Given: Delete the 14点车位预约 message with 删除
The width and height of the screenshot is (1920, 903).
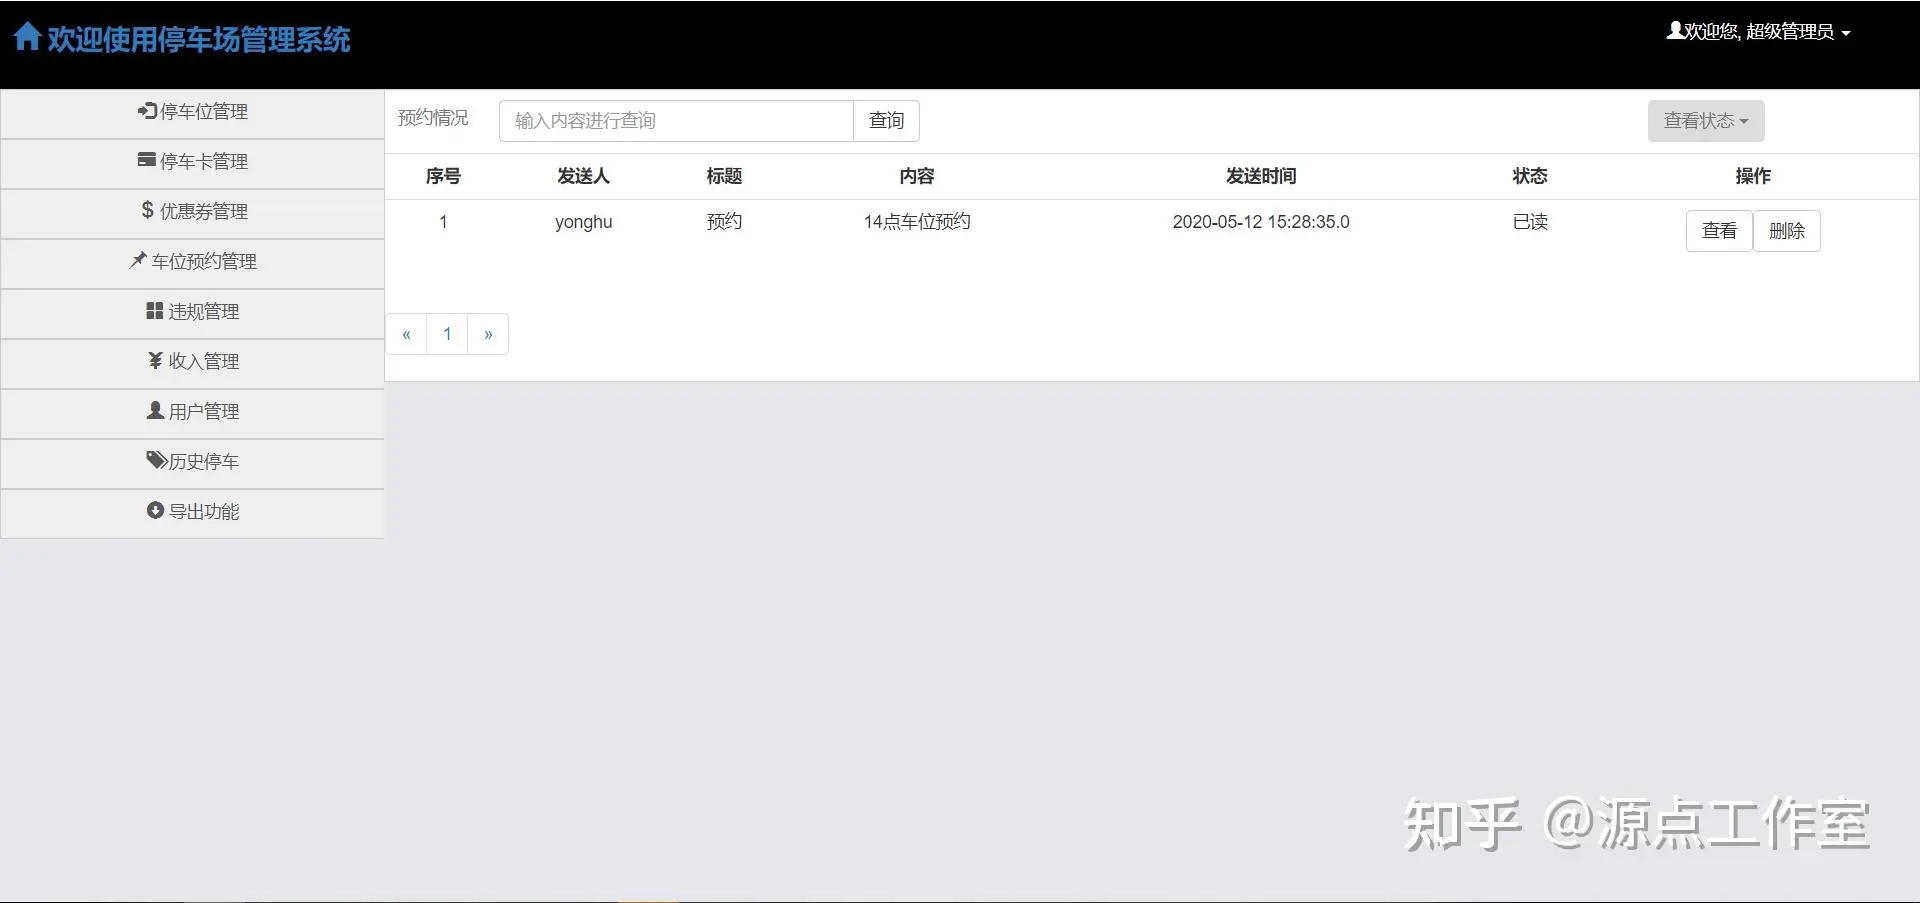Looking at the screenshot, I should [x=1787, y=231].
